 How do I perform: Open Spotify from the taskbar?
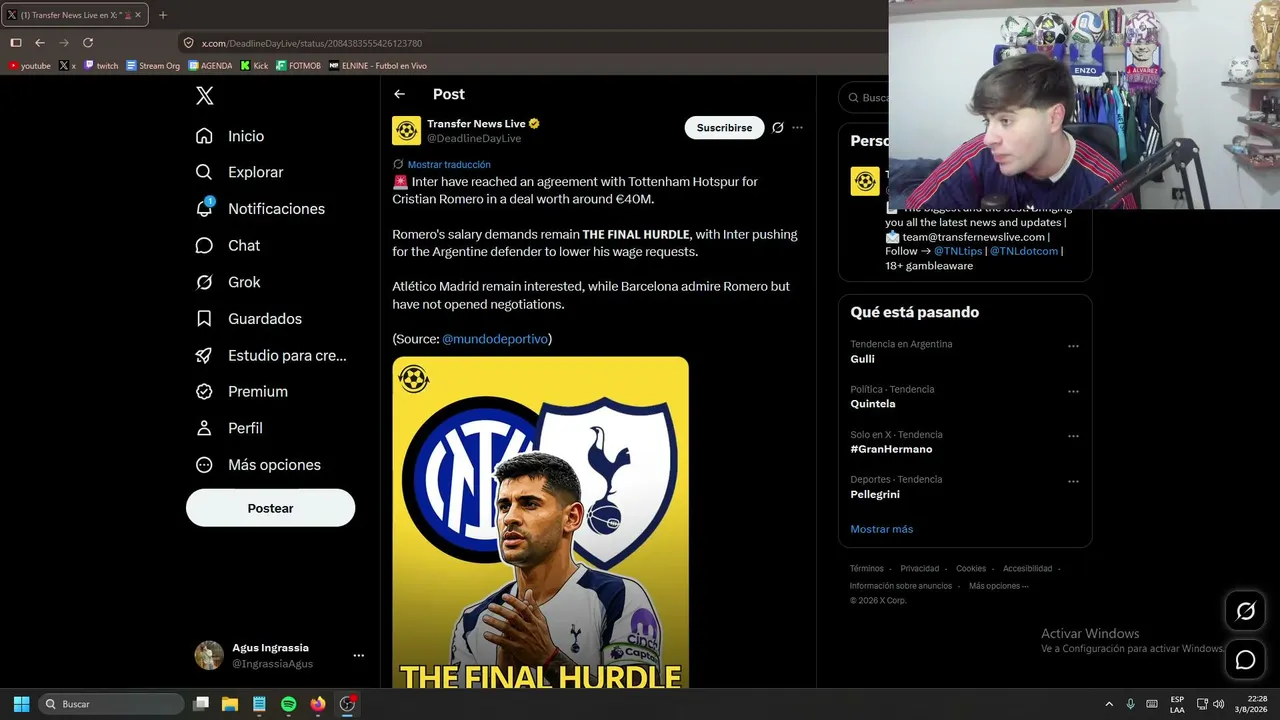click(288, 704)
